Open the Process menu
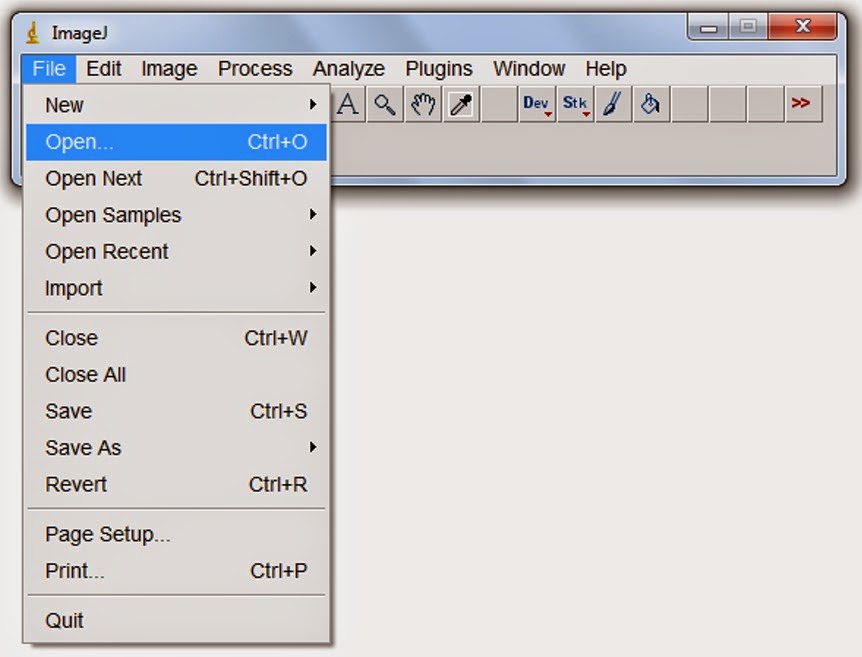This screenshot has width=862, height=657. point(255,69)
